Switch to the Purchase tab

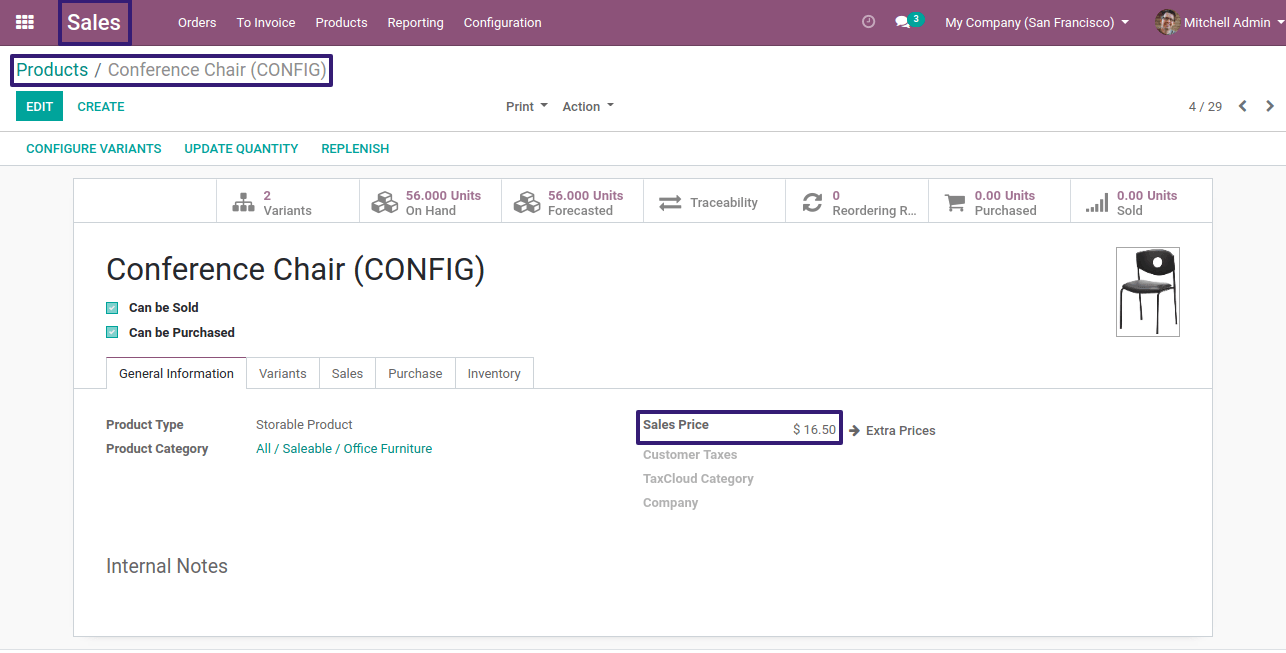pos(415,373)
